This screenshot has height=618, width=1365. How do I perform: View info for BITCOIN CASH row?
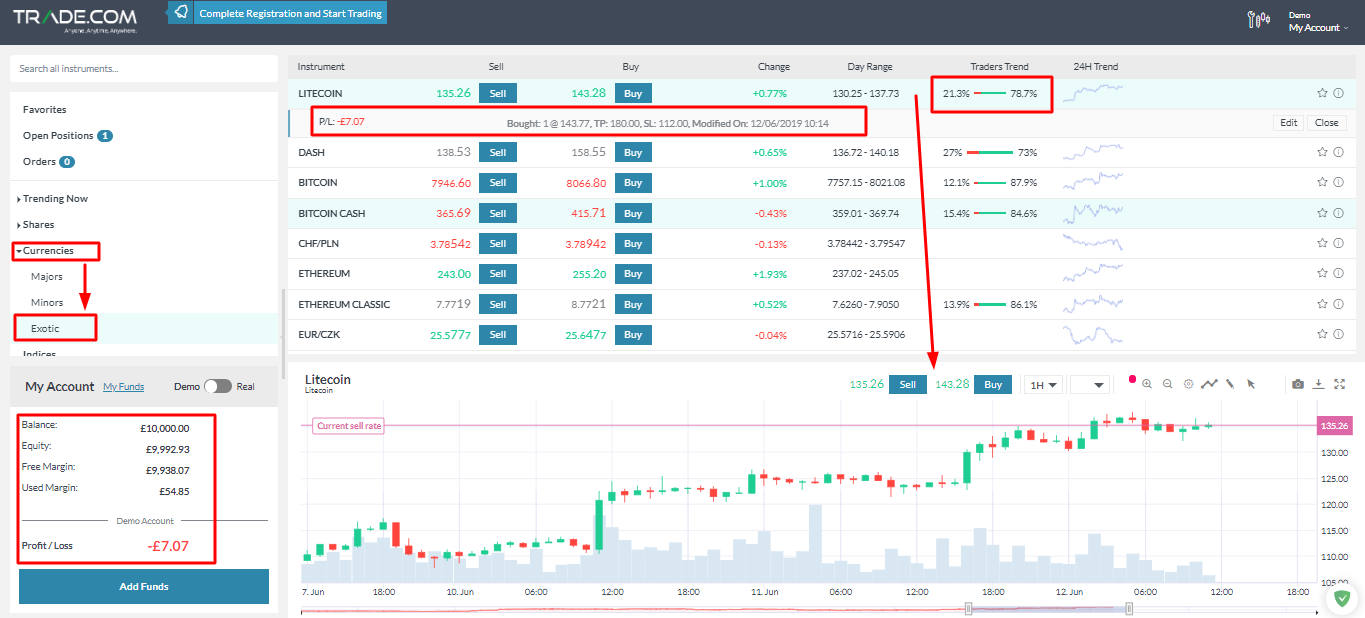1338,213
